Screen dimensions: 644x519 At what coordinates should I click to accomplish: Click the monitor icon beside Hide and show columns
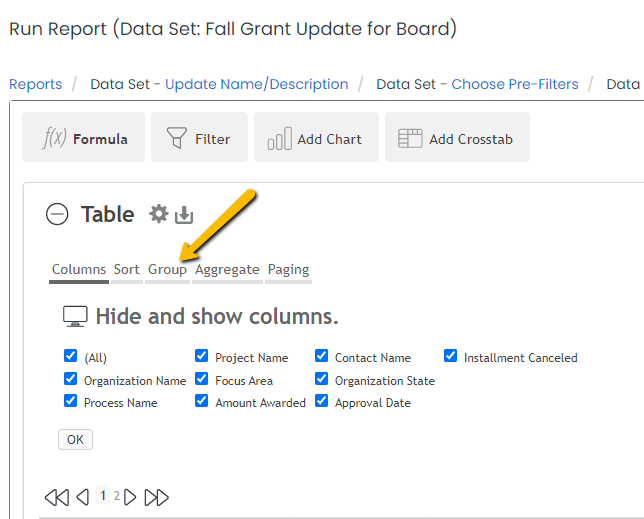pos(75,316)
